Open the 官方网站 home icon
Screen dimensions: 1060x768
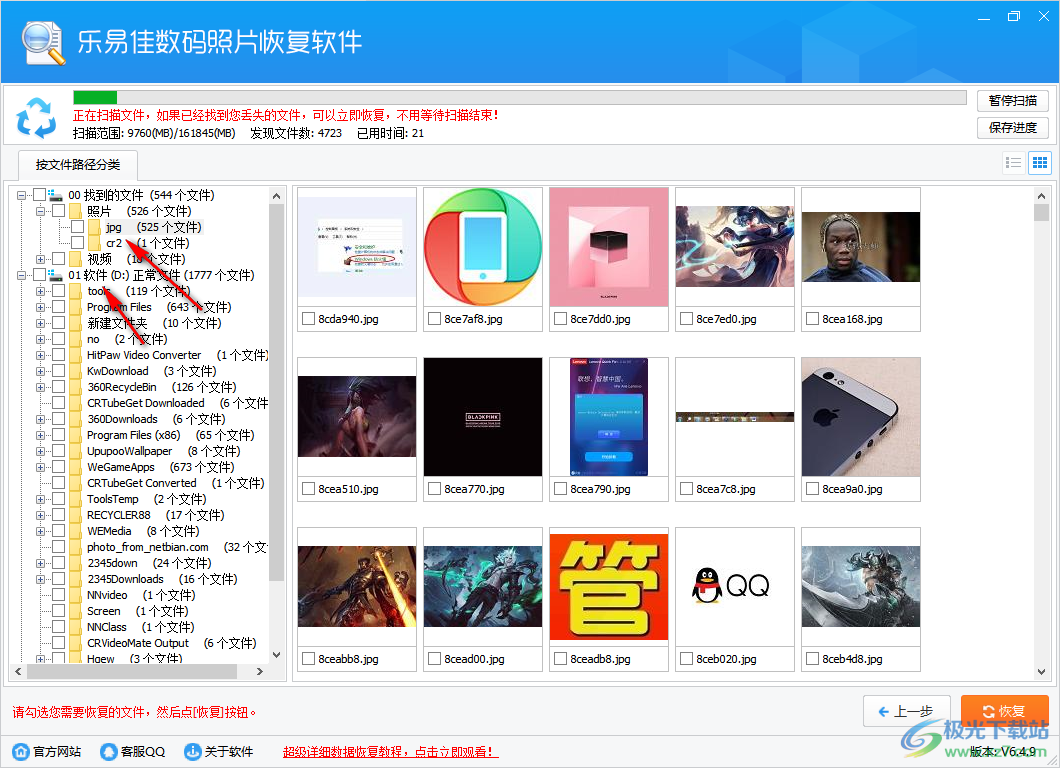click(x=21, y=751)
